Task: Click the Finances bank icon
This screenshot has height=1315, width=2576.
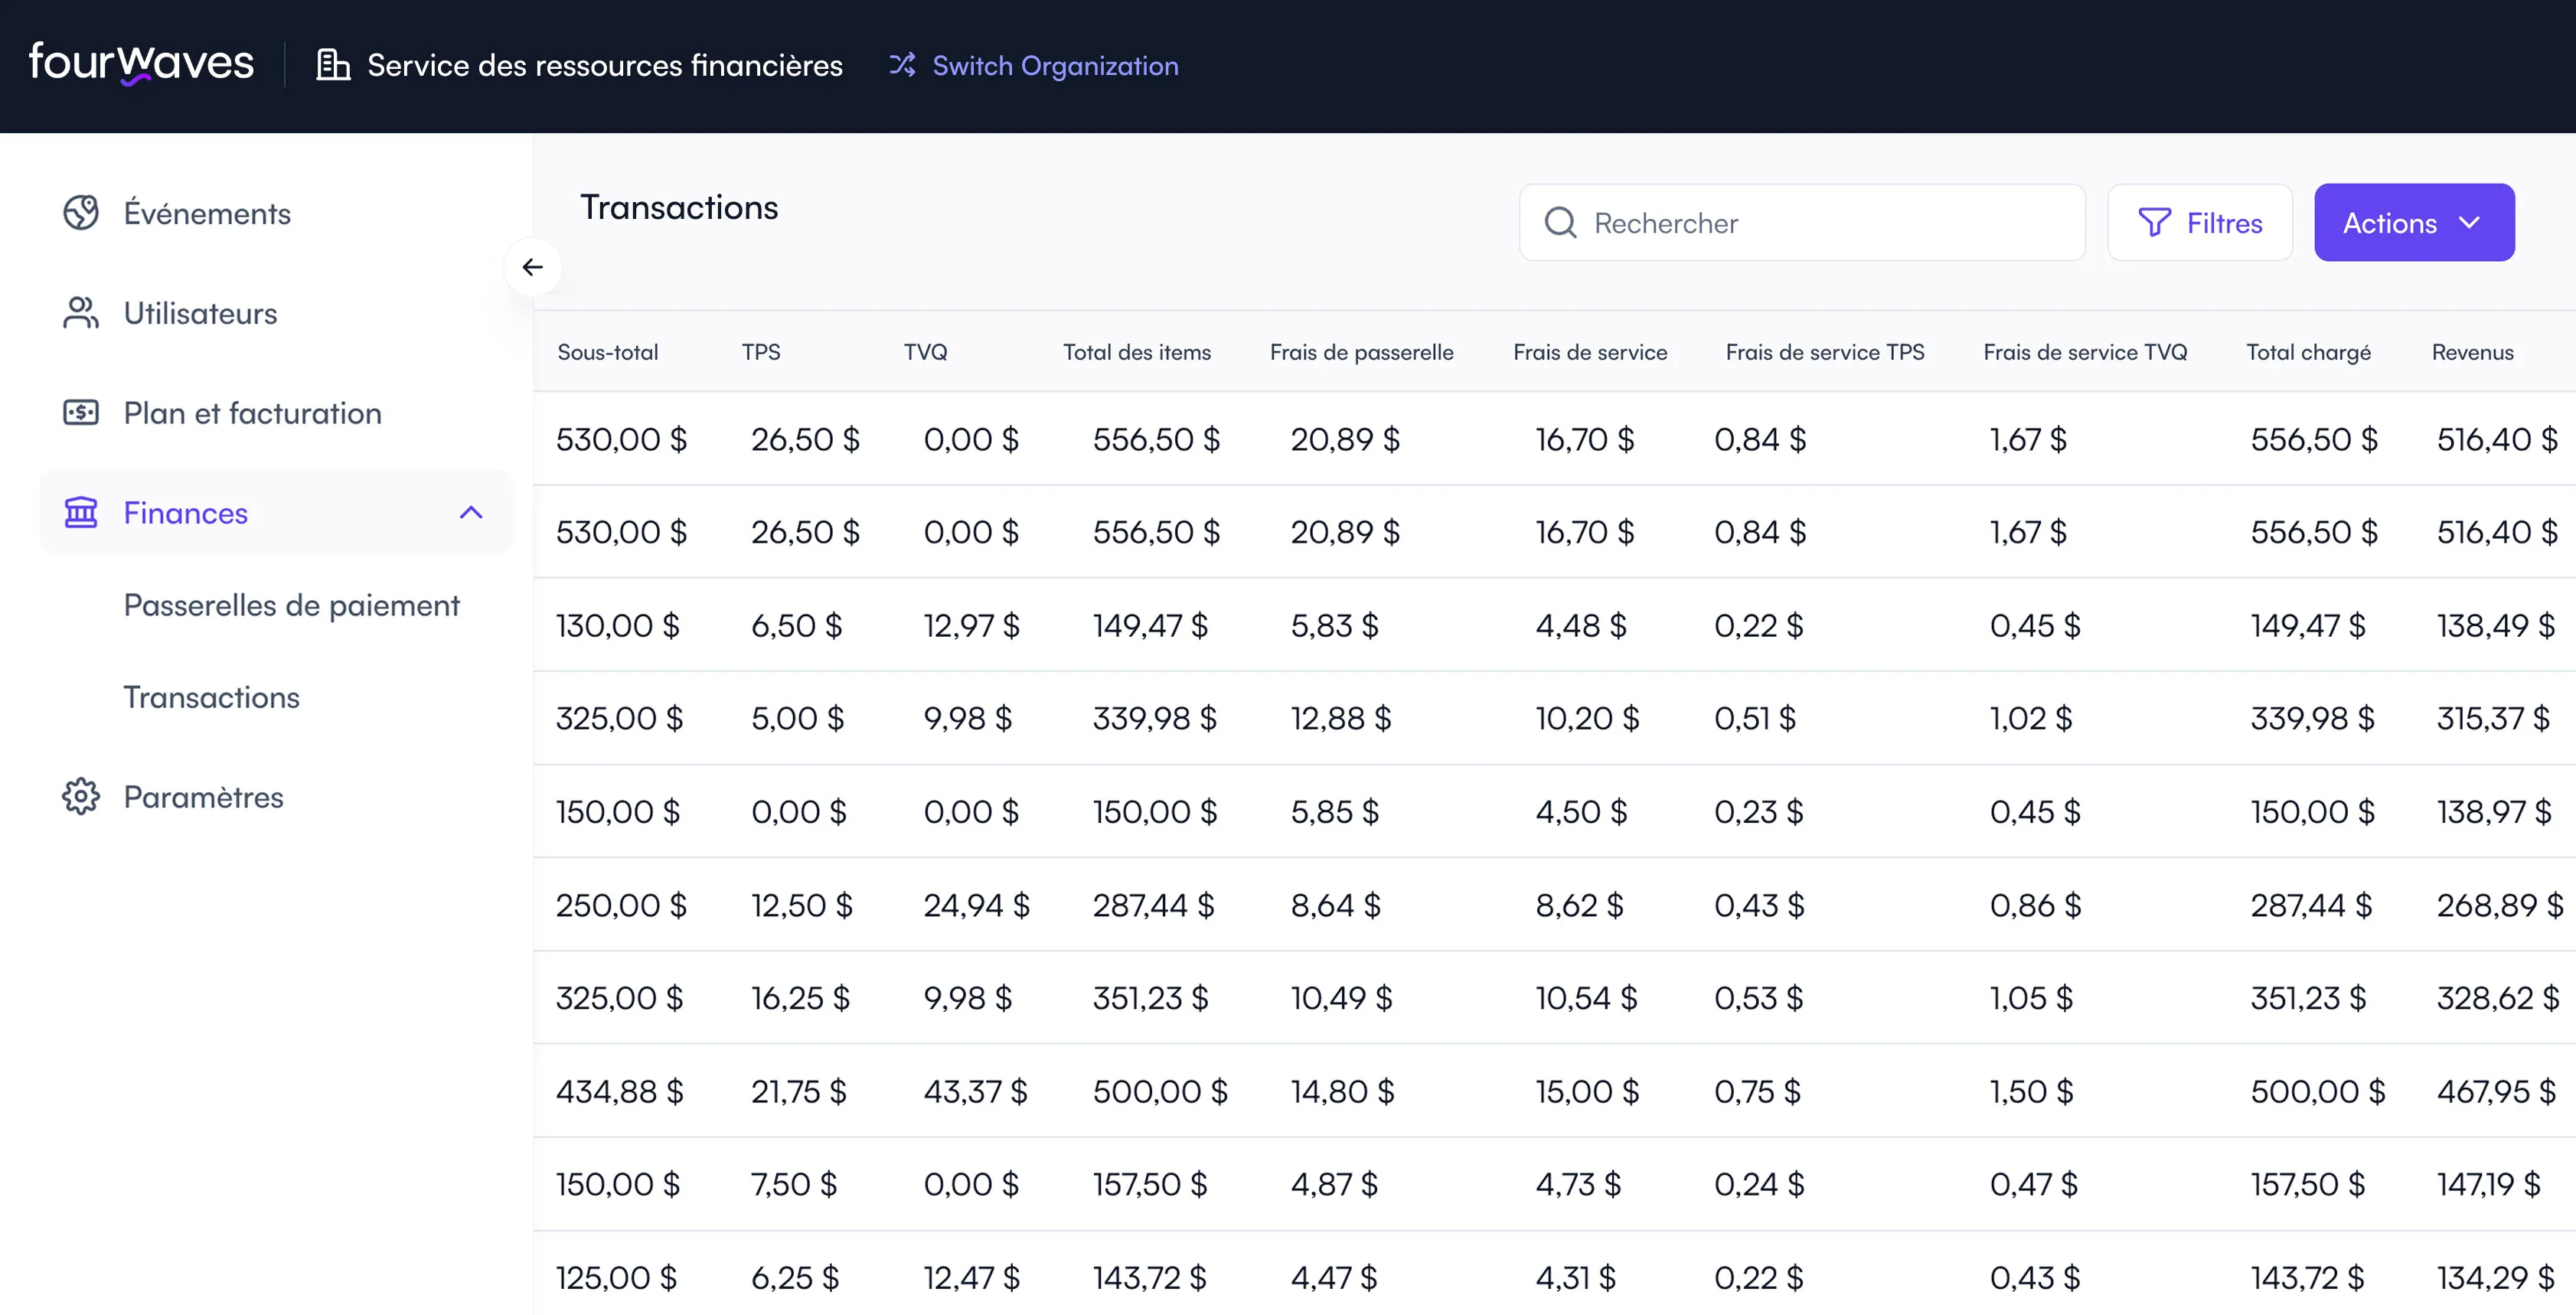Action: [81, 512]
